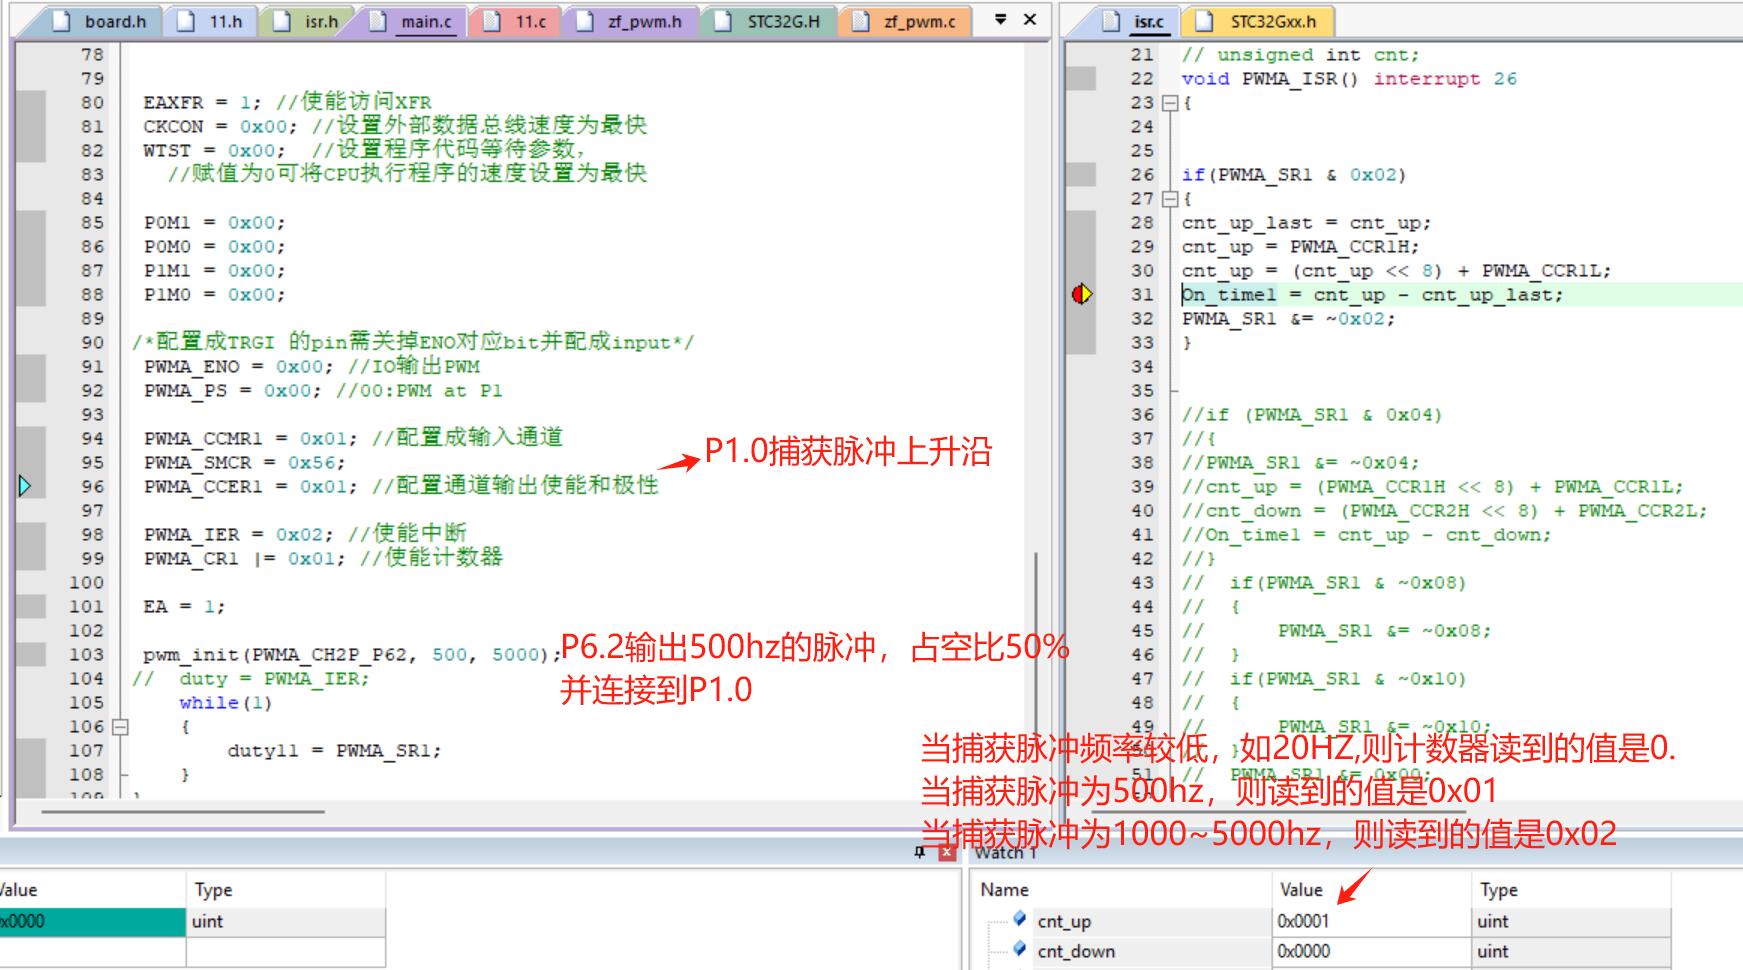This screenshot has height=970, width=1743.
Task: Click the cnt_up variable icon in Watch
Action: 1019,918
